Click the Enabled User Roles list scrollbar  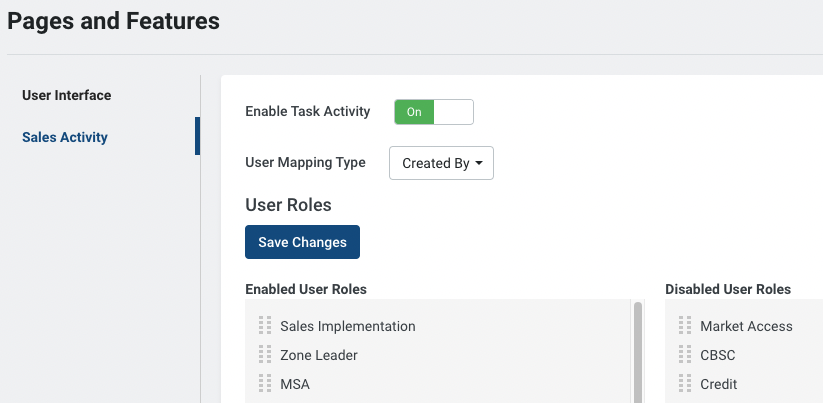(x=638, y=352)
